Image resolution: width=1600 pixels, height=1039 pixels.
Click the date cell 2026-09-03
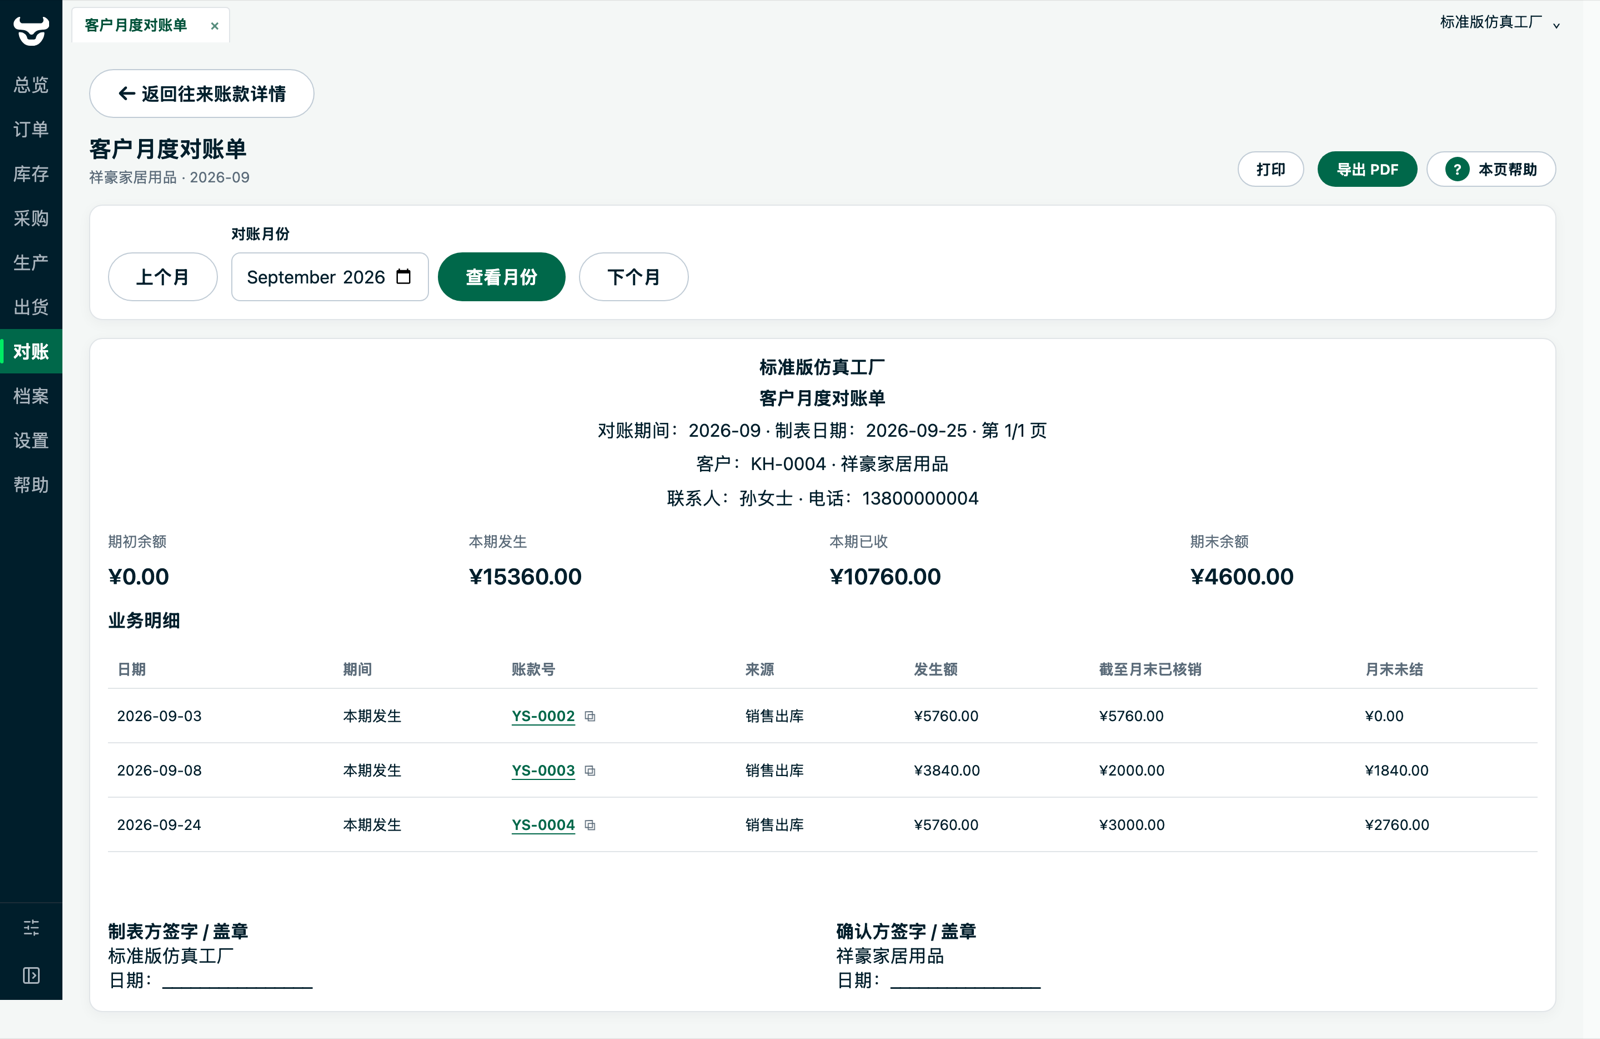(x=159, y=716)
